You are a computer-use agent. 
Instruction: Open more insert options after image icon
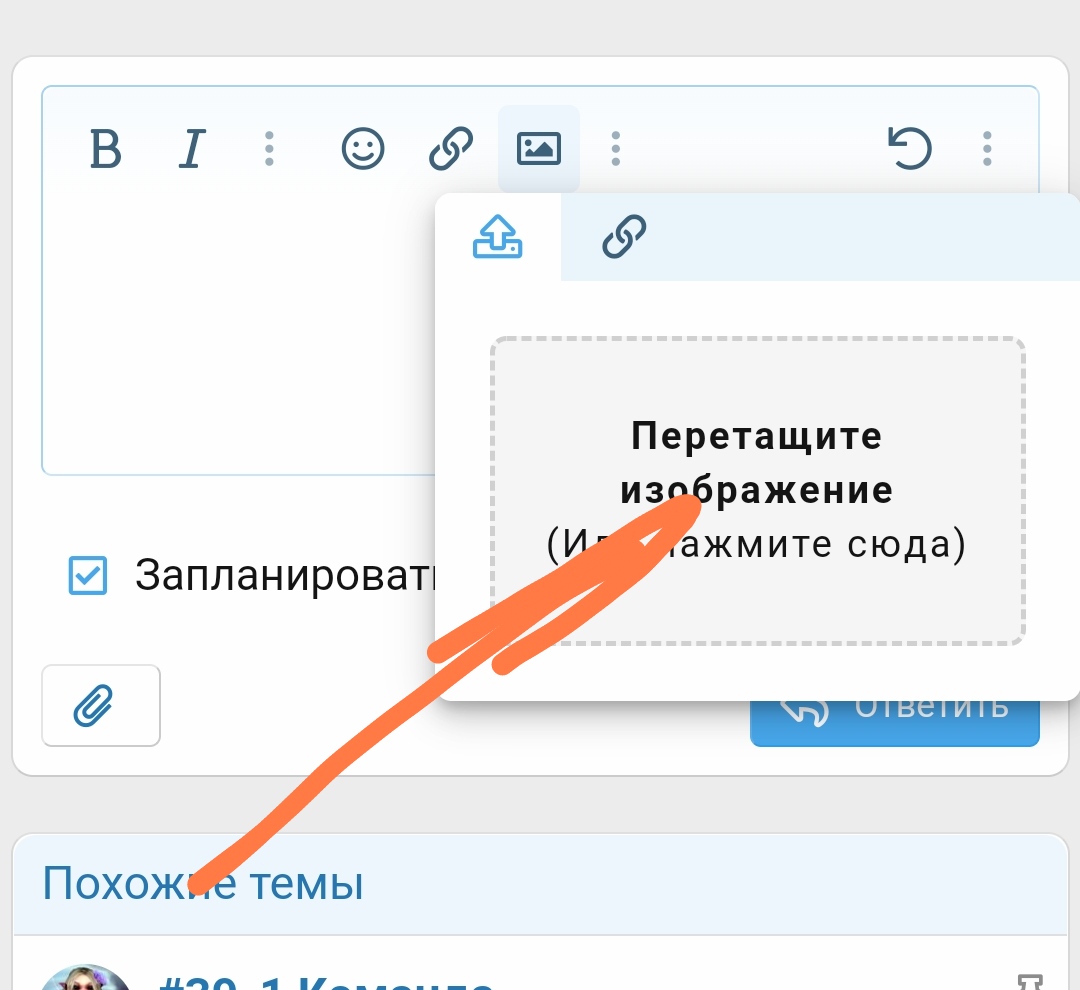pyautogui.click(x=616, y=149)
